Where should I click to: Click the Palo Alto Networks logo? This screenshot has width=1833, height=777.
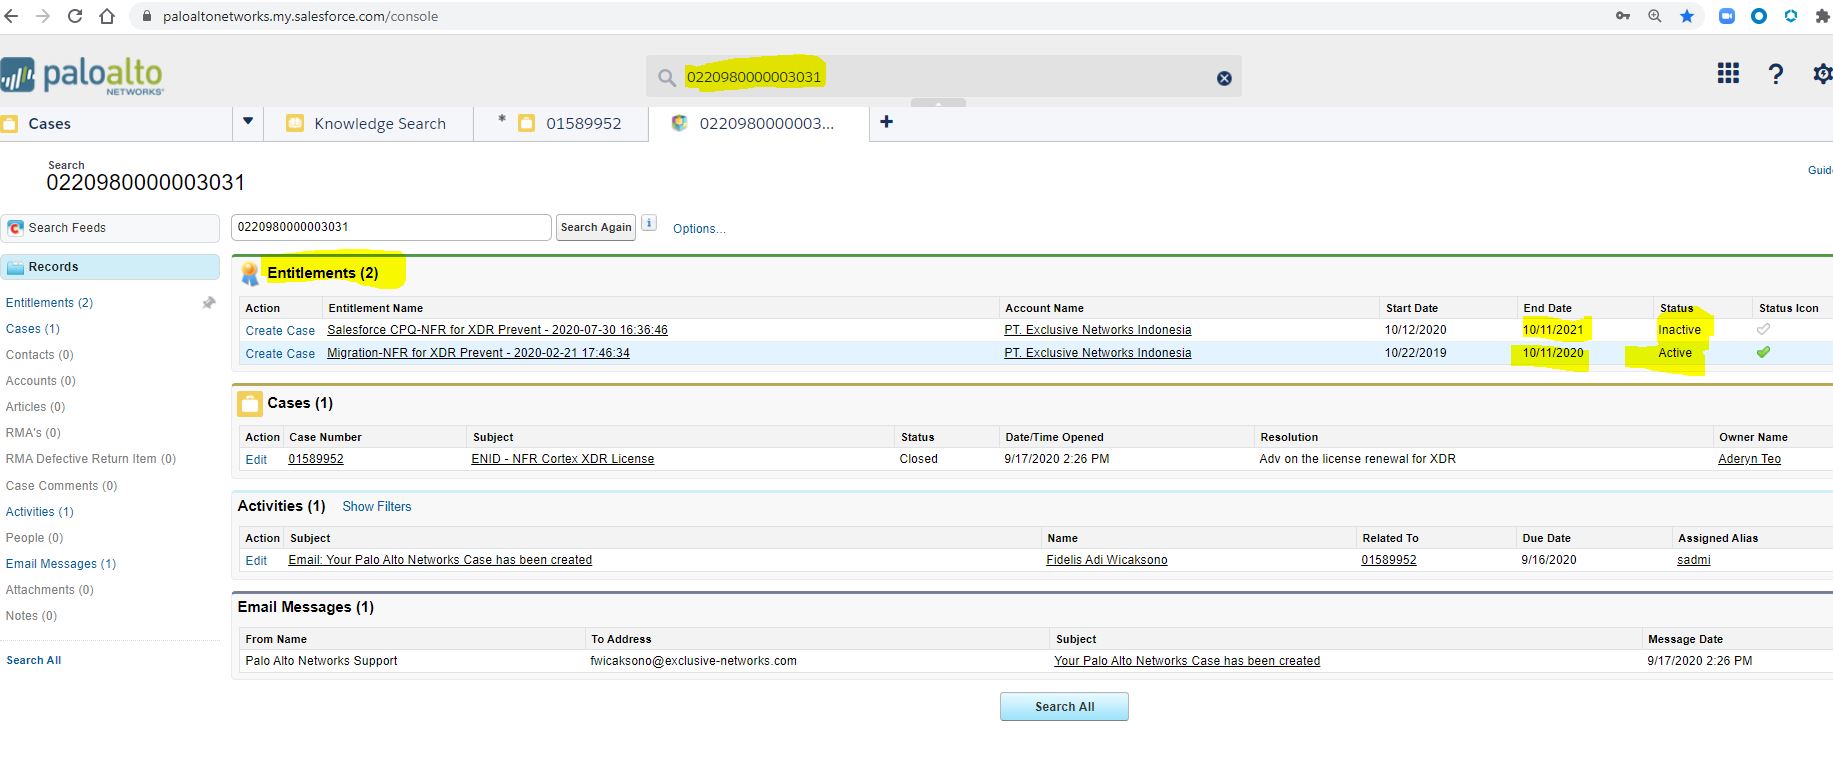click(x=82, y=76)
